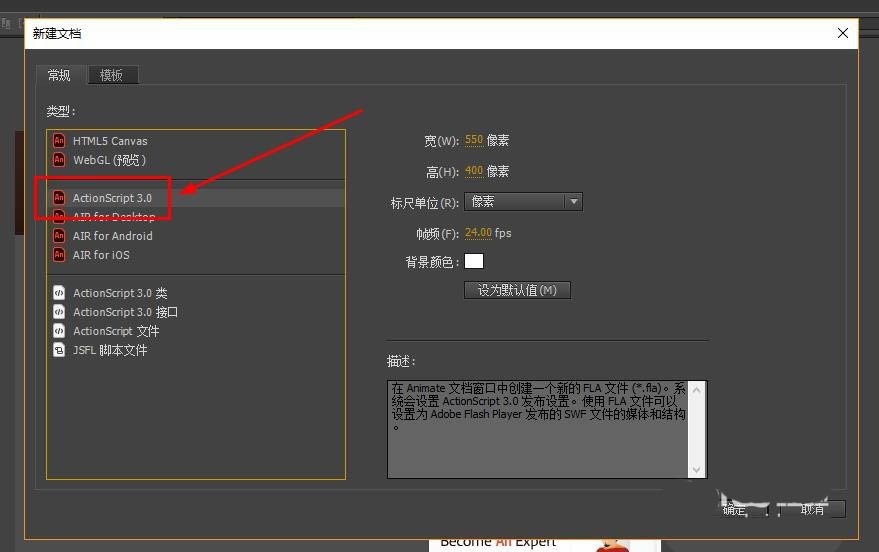Choose ActionScript 3.0 document type

point(196,198)
